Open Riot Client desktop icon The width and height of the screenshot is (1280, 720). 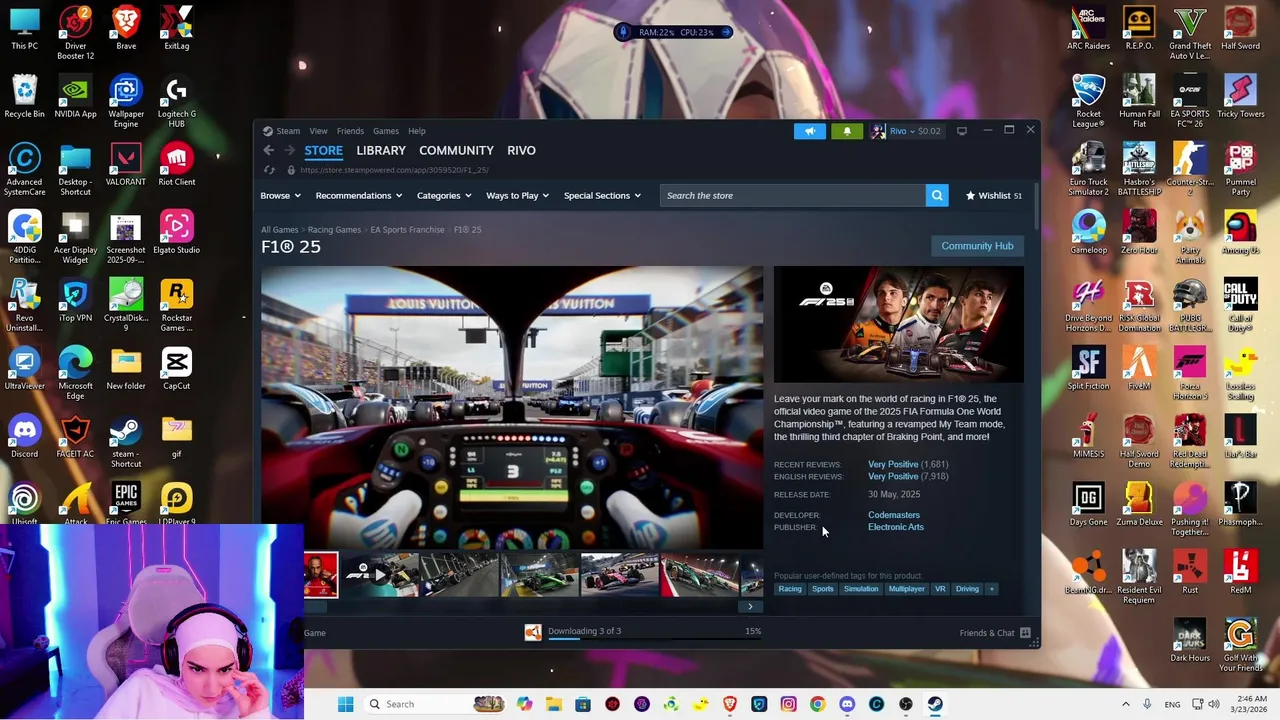click(x=177, y=164)
